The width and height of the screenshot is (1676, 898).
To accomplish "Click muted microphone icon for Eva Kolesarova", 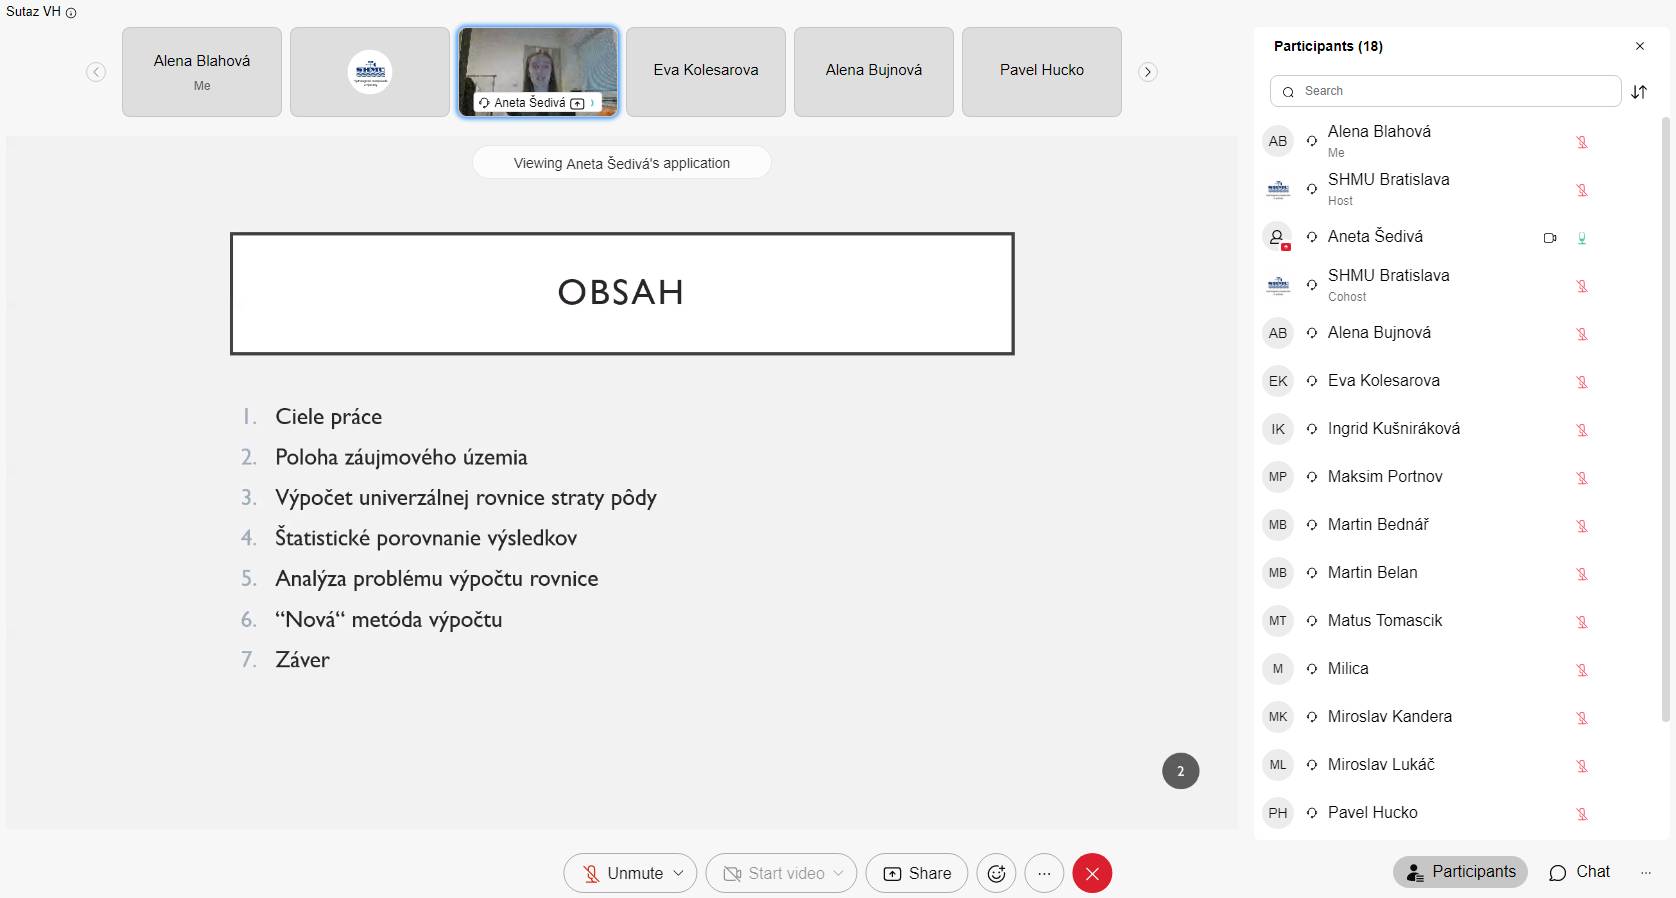I will (1582, 382).
